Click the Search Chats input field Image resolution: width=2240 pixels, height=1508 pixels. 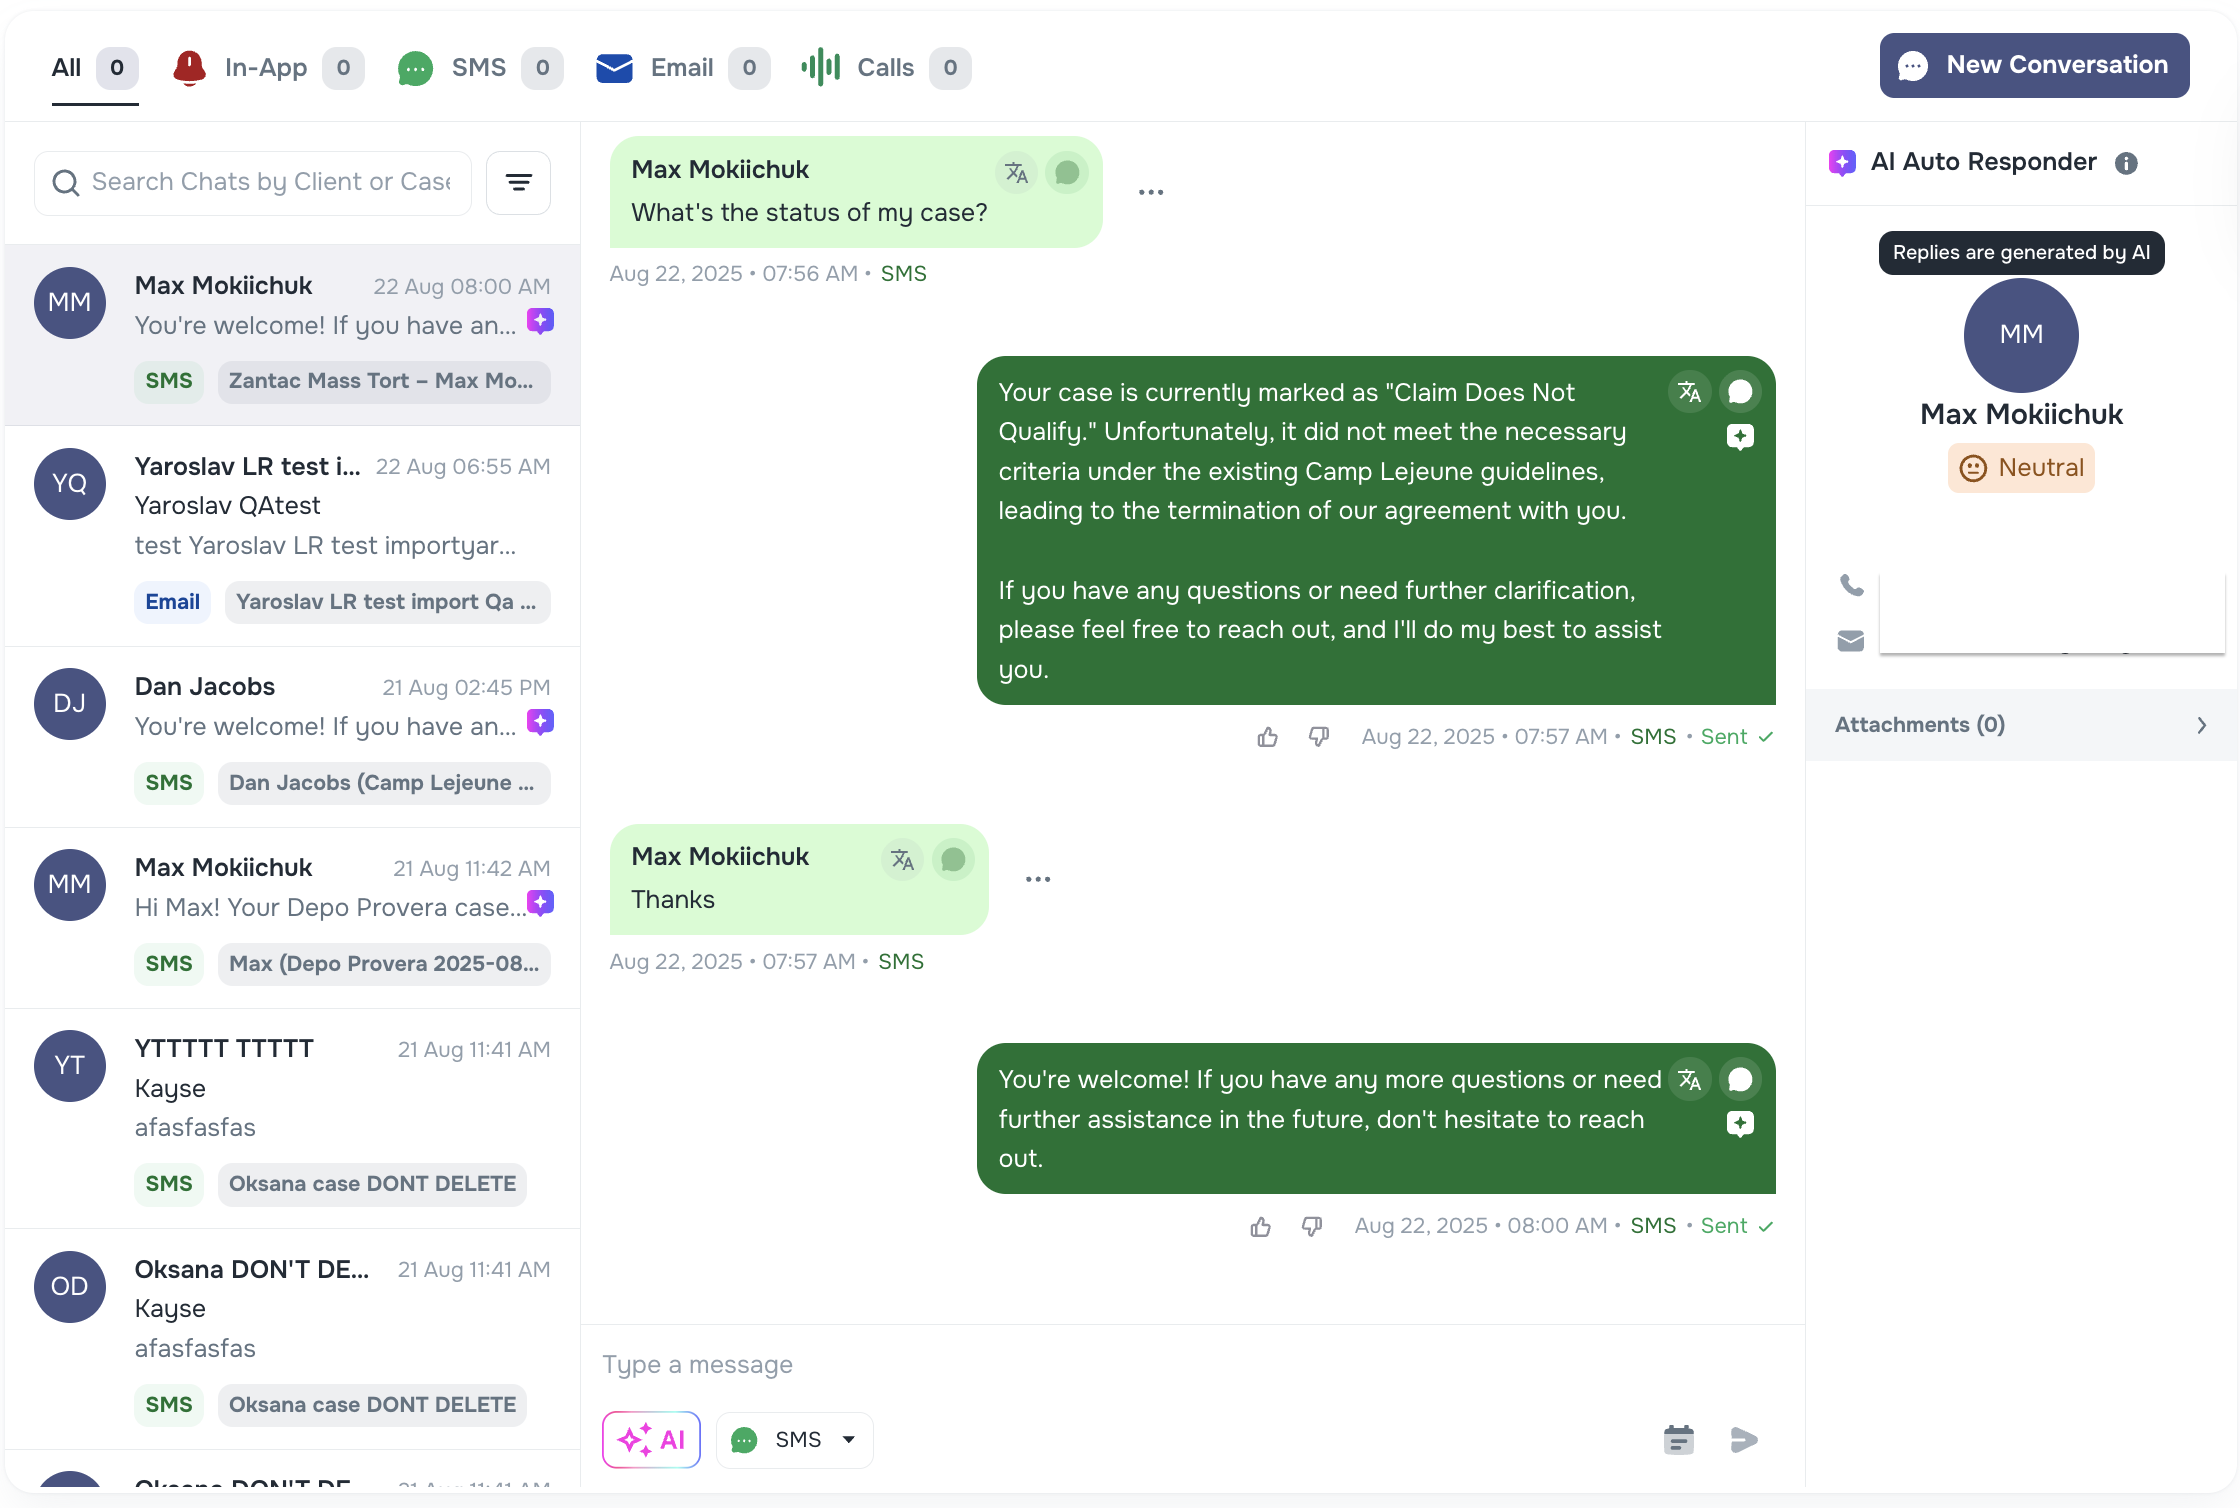pos(252,182)
